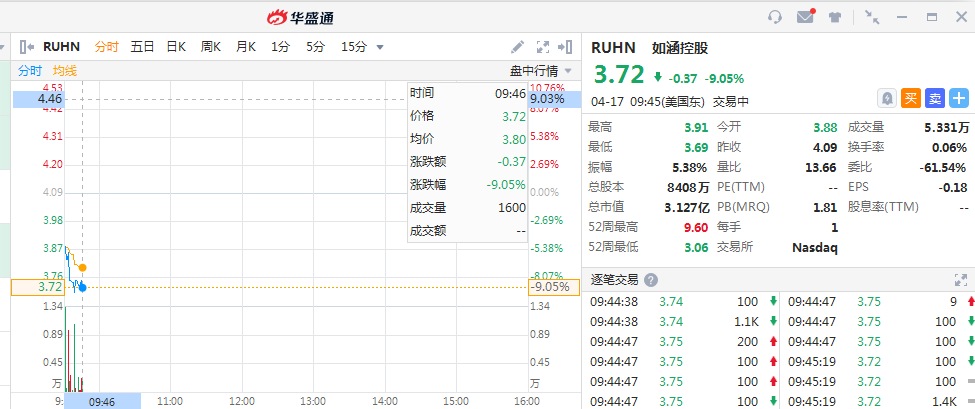Select the 09:44:47 trade of 9 shares
Image resolution: width=975 pixels, height=409 pixels.
point(879,301)
